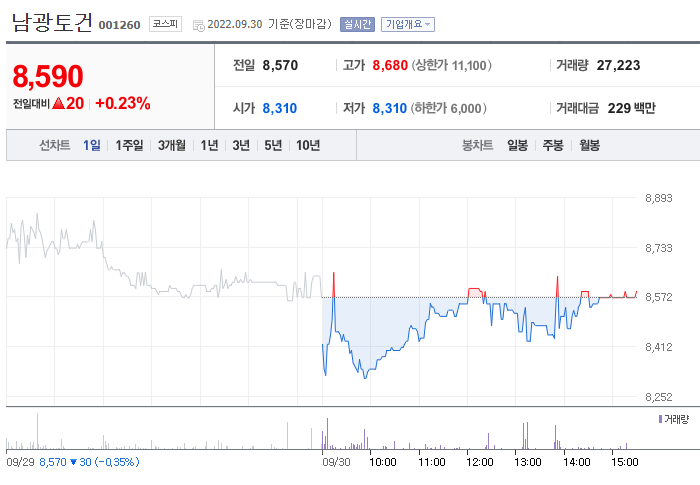
Task: Show the 1년 line chart
Action: point(209,145)
